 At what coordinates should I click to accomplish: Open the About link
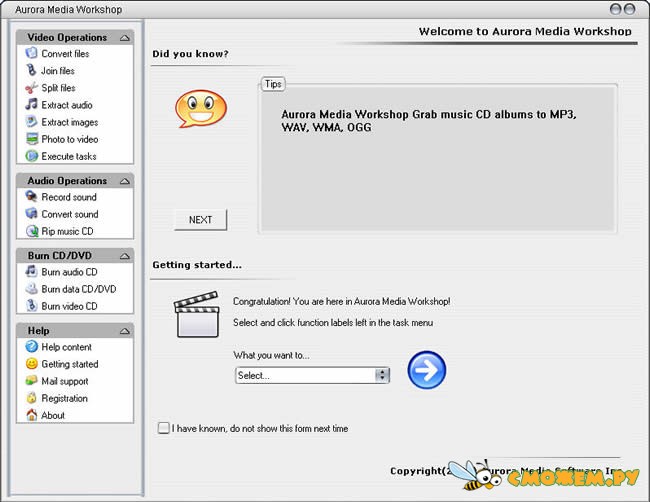point(53,415)
